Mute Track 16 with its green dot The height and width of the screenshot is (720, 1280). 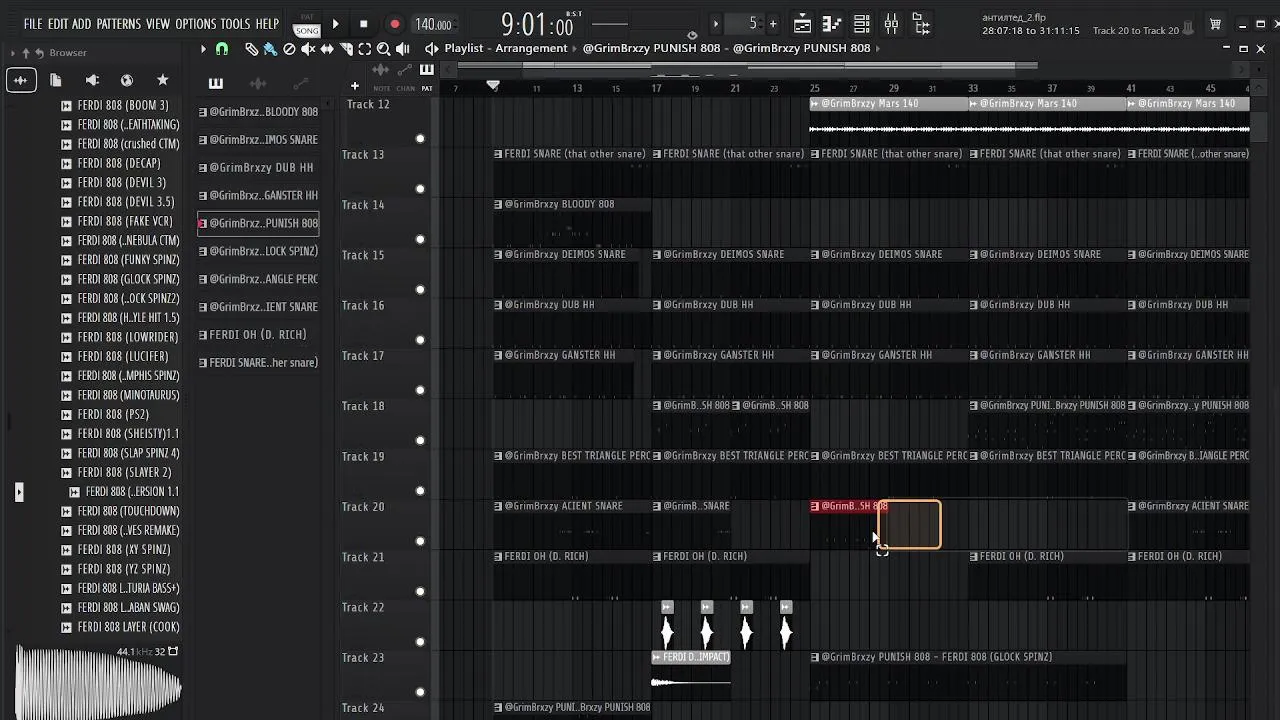click(420, 340)
